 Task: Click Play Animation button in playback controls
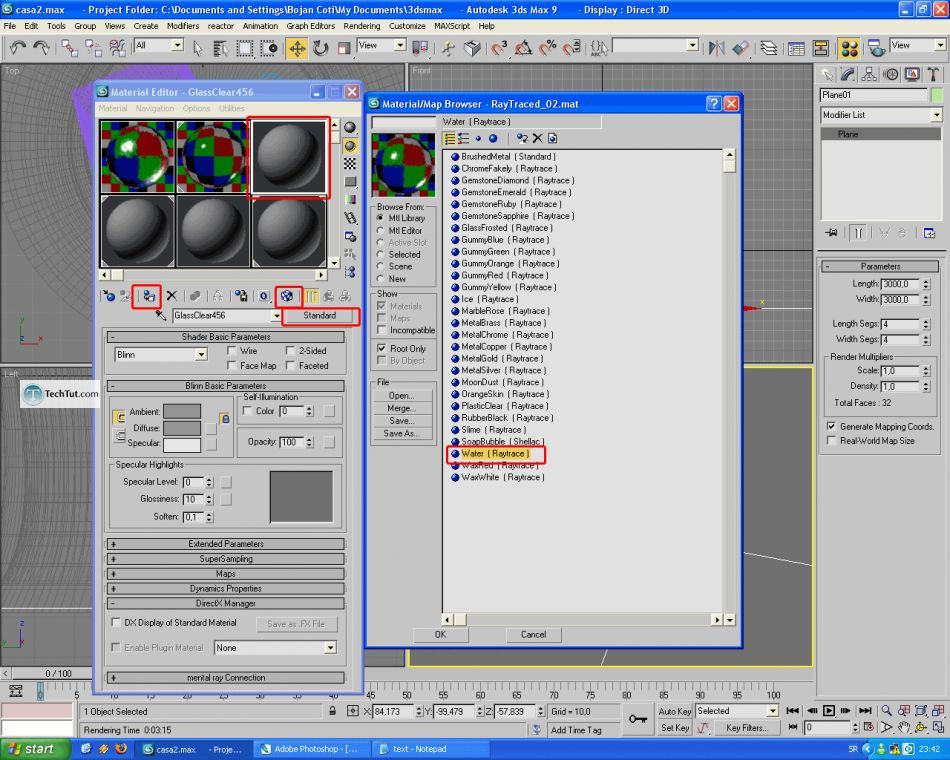point(829,710)
